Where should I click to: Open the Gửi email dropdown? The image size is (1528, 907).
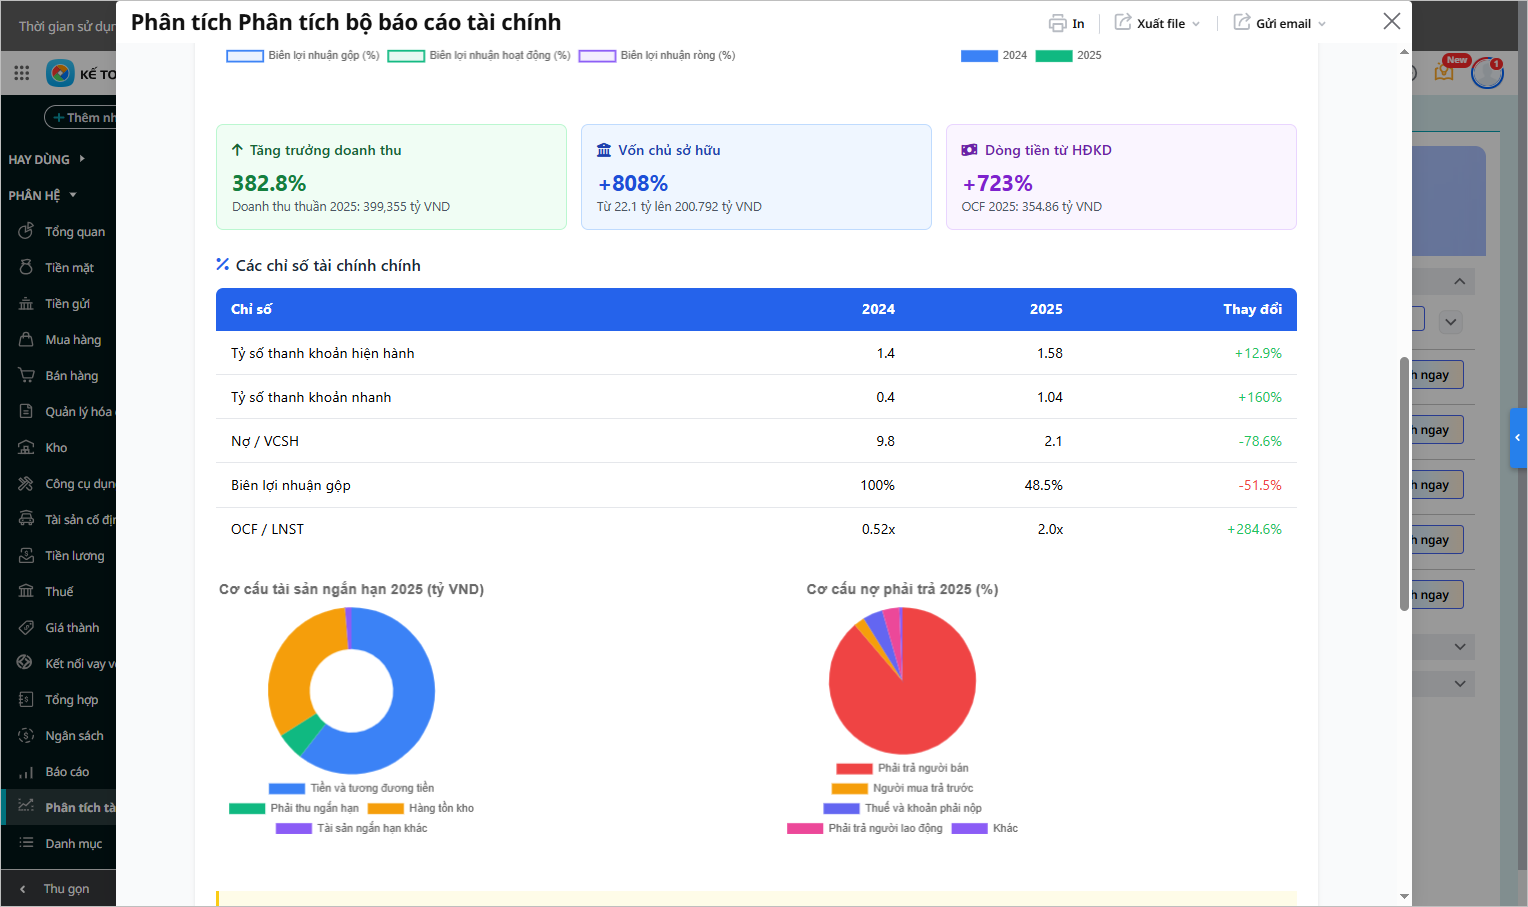click(x=1280, y=23)
